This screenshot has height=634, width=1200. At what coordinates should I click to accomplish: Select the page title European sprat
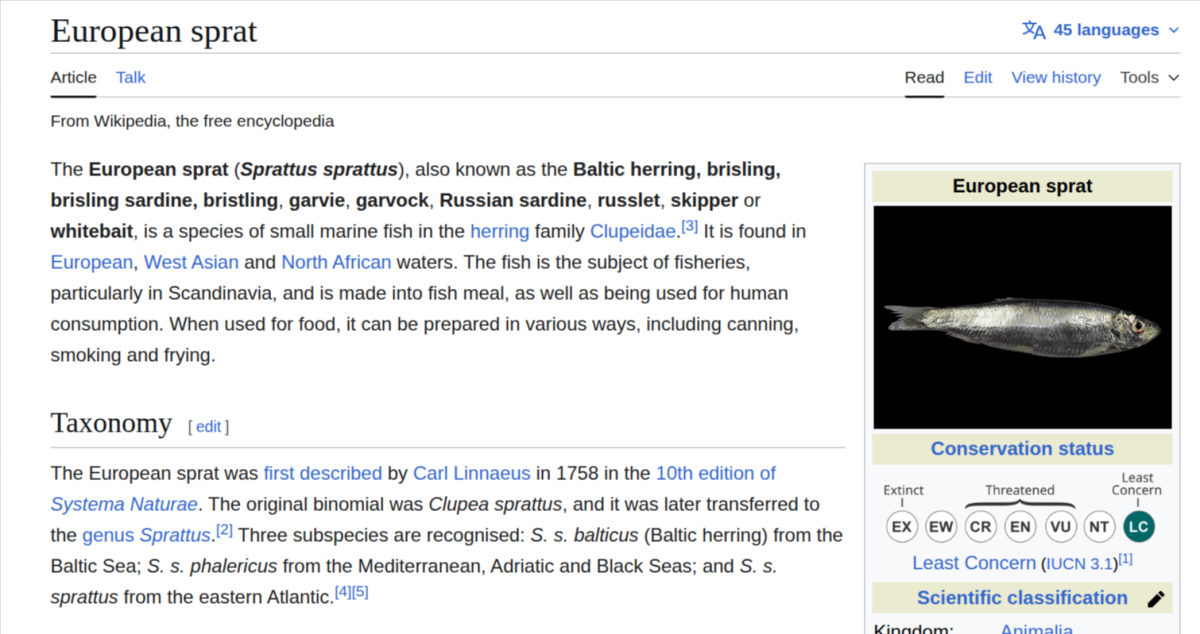pos(154,31)
